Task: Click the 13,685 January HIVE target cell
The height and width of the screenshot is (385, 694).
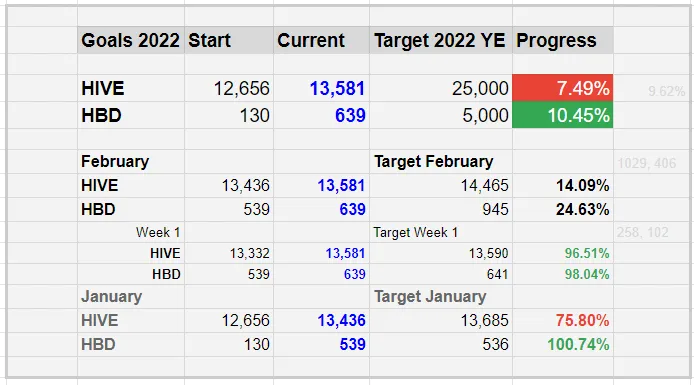Action: click(x=441, y=320)
